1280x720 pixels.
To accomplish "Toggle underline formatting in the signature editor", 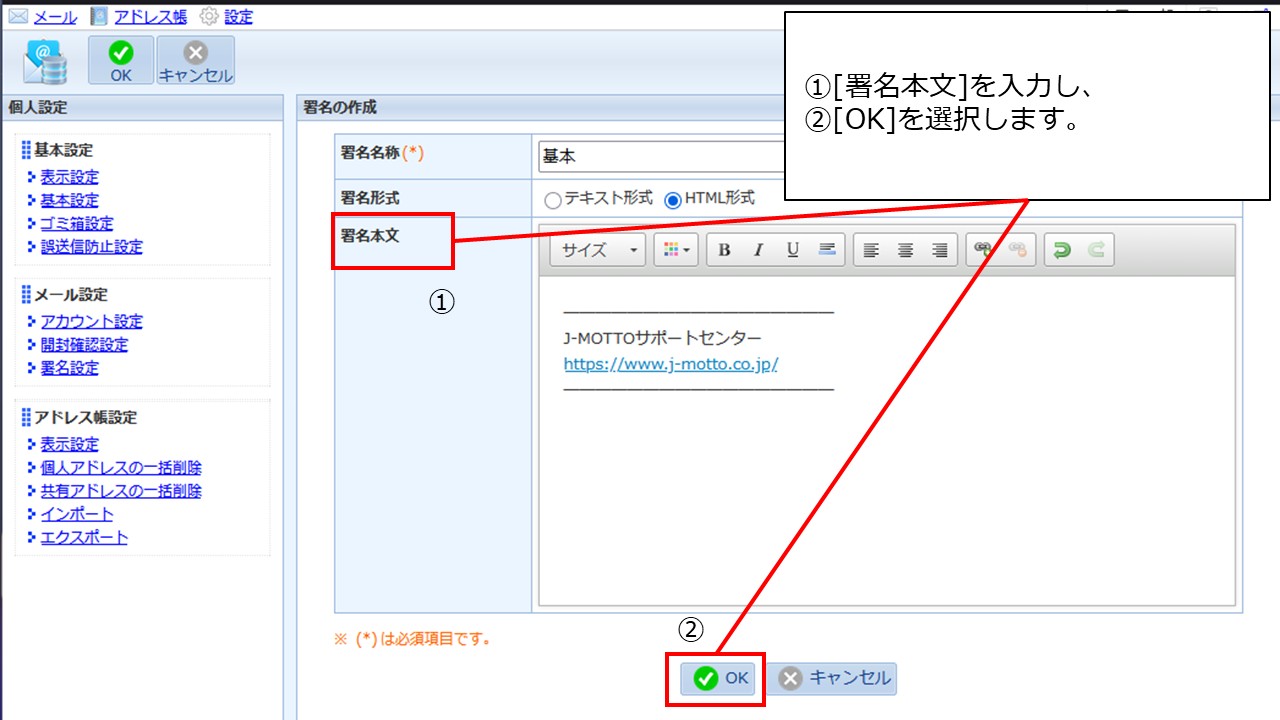I will 792,250.
